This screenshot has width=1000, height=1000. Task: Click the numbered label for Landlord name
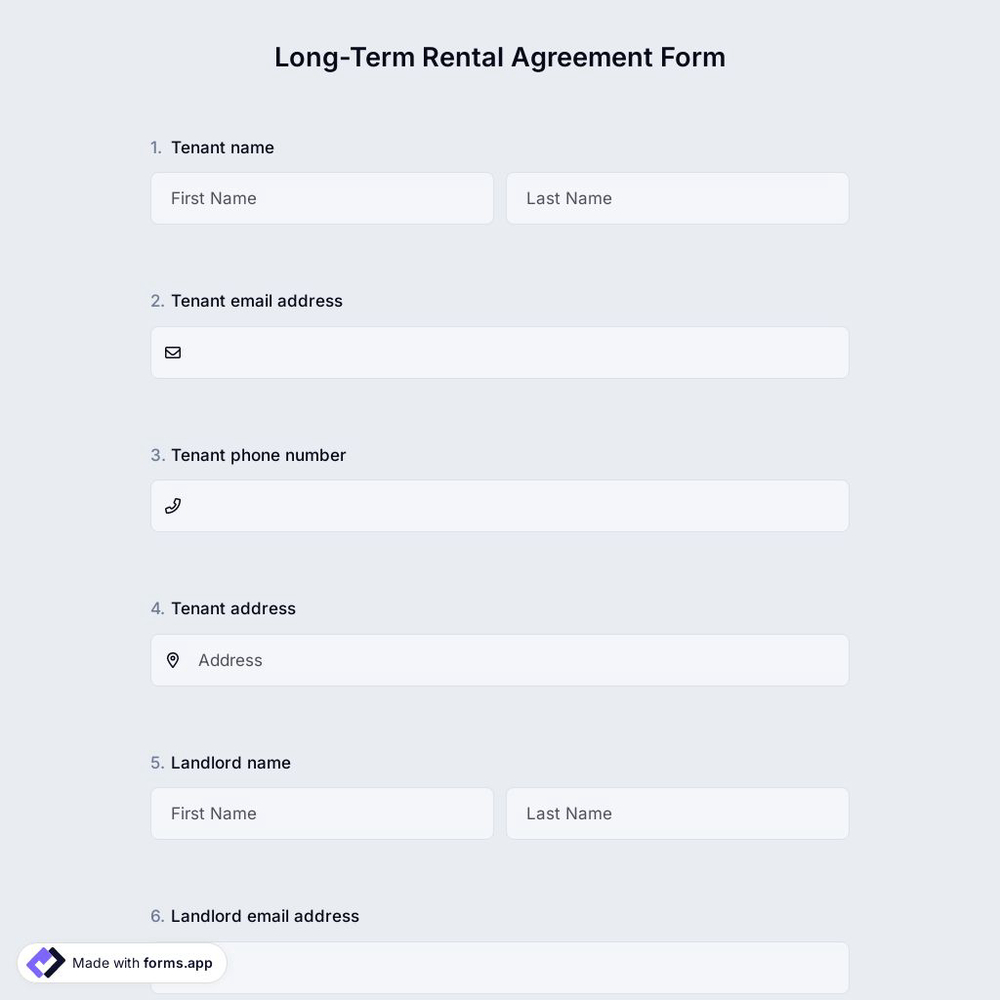click(x=157, y=762)
